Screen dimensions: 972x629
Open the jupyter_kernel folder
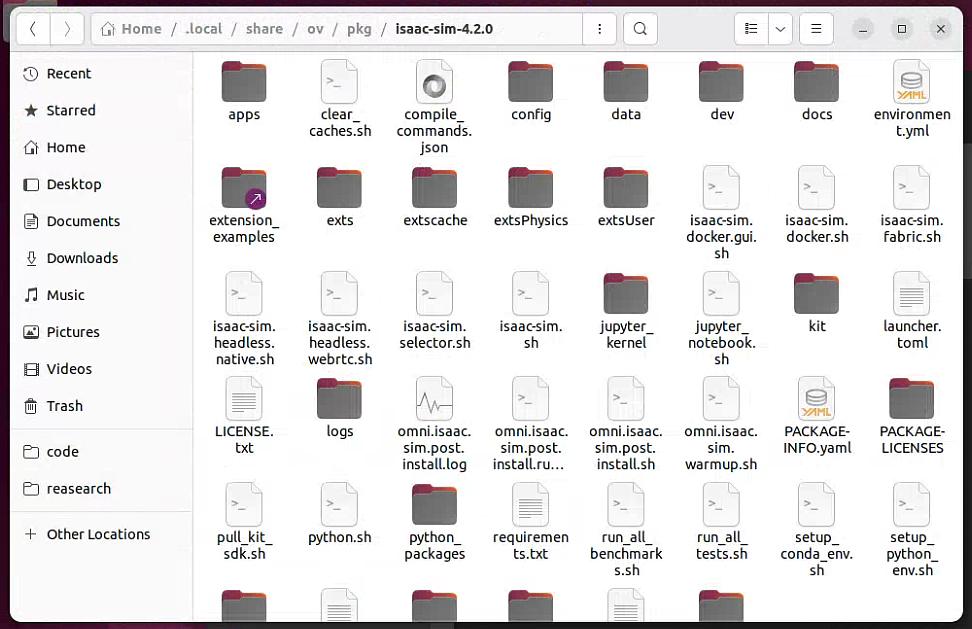626,311
